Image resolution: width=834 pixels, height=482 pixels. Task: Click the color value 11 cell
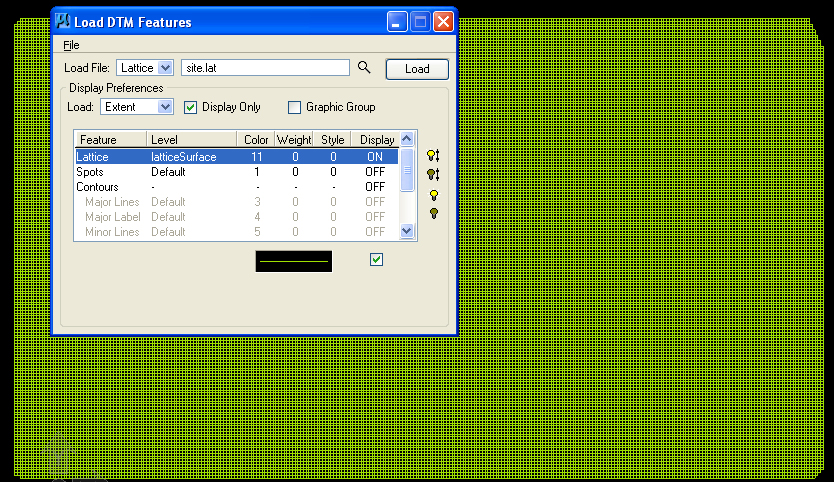(257, 157)
